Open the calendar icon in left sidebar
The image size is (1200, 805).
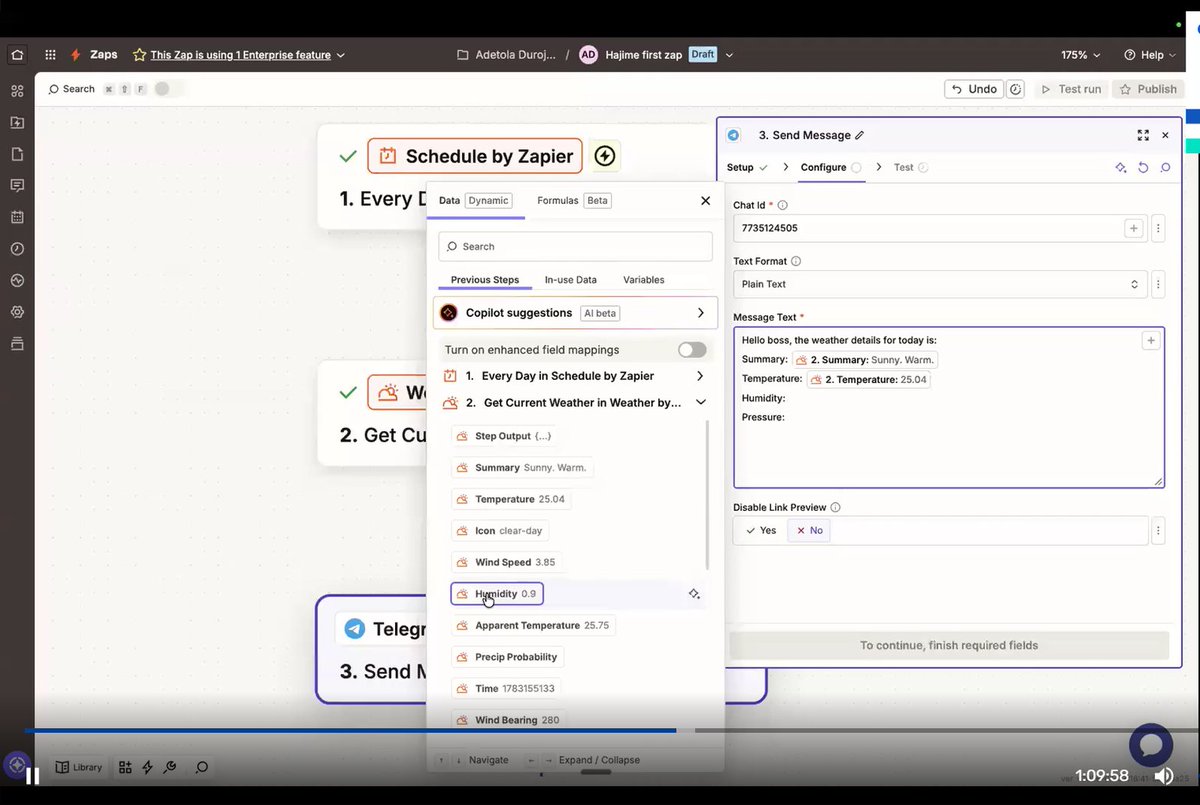point(17,217)
